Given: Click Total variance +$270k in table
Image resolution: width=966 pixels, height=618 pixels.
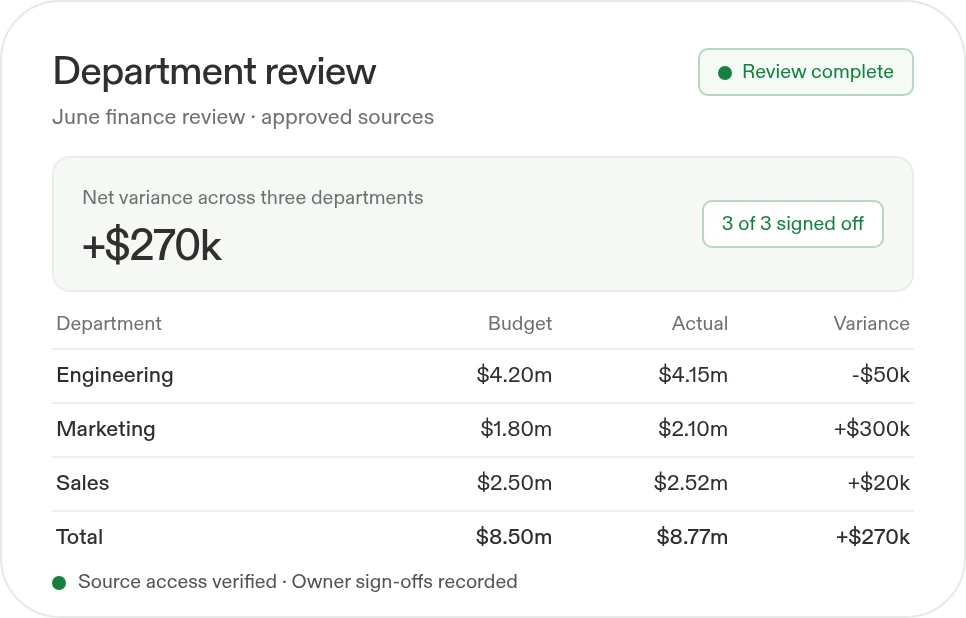Looking at the screenshot, I should pyautogui.click(x=872, y=537).
